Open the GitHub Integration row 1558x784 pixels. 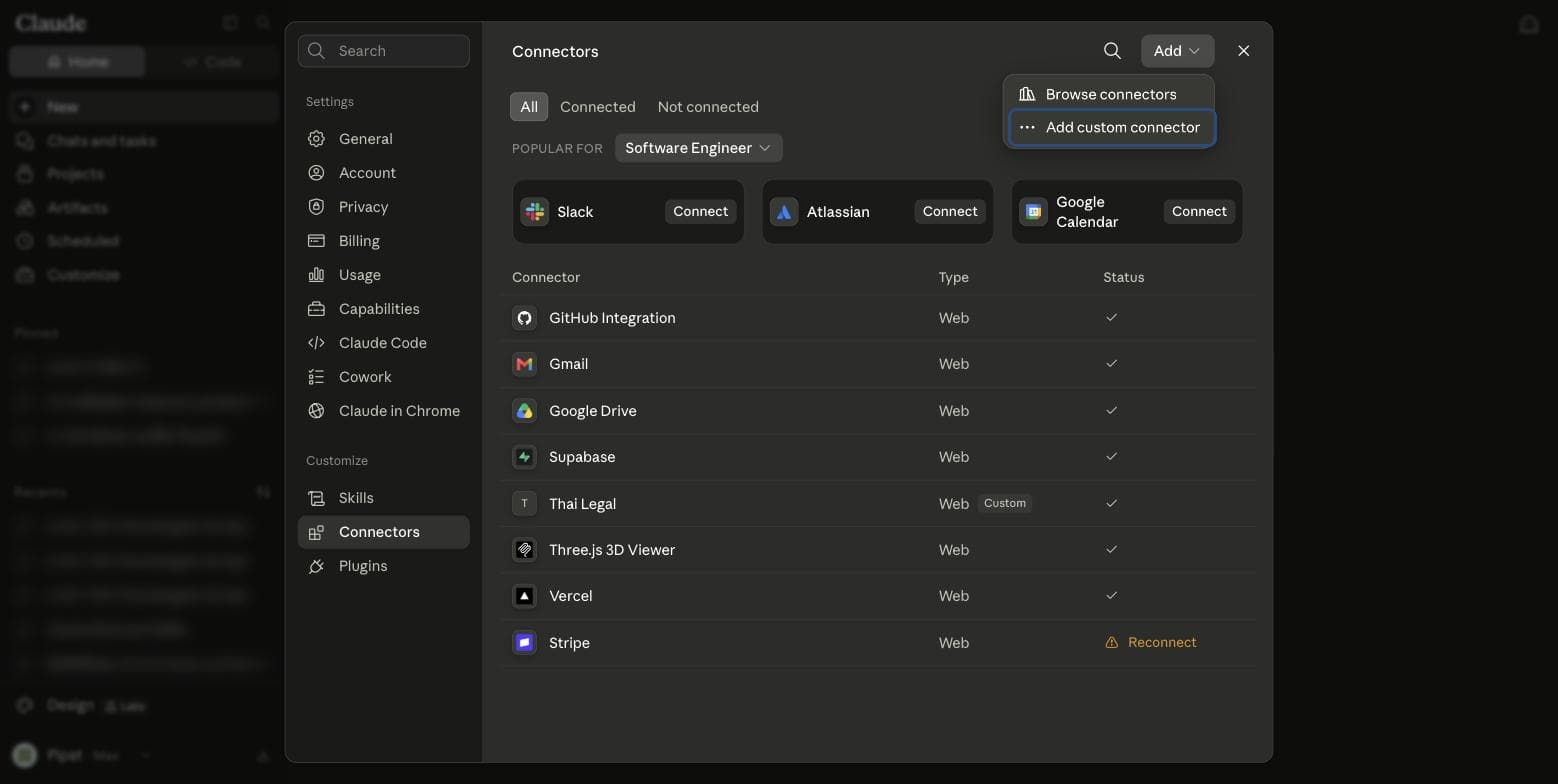[878, 318]
